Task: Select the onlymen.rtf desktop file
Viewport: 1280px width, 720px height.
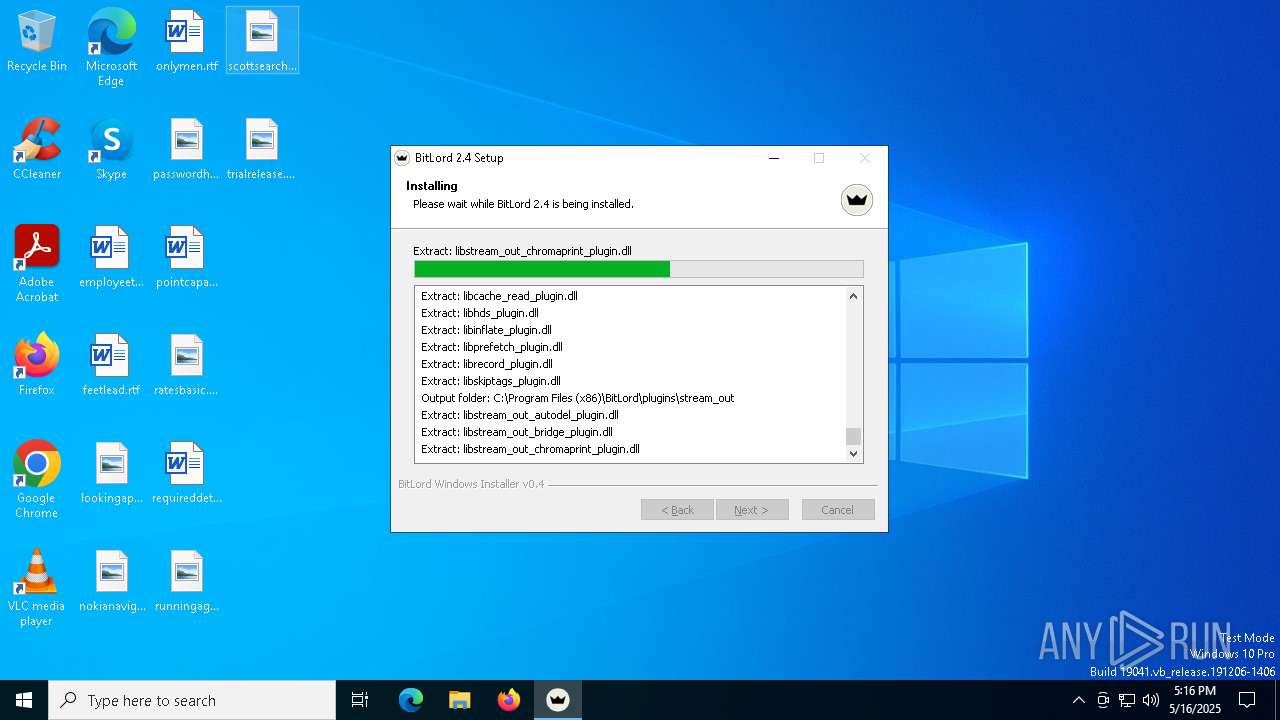Action: click(x=186, y=42)
